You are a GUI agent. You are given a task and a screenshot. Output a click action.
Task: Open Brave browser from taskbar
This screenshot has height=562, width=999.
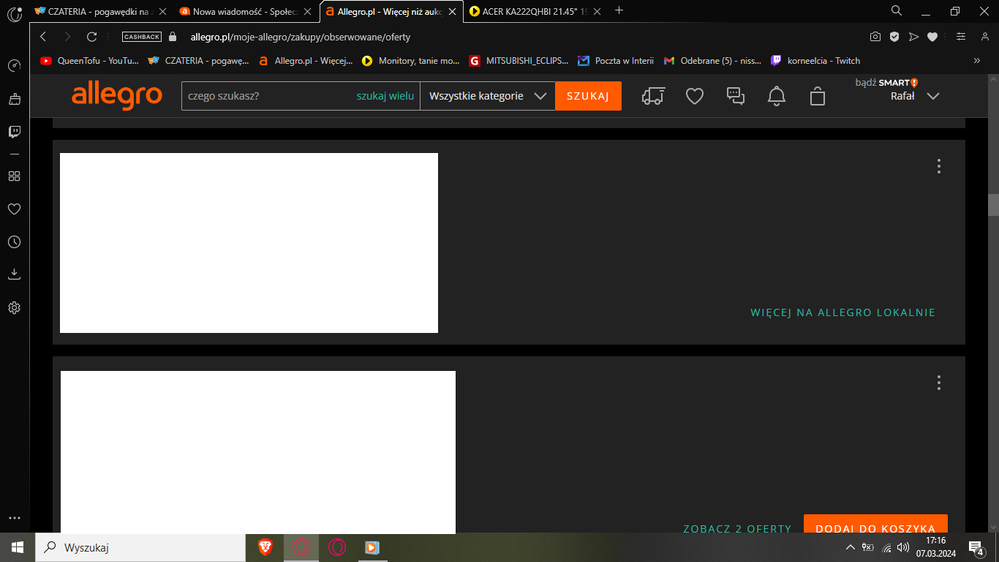pyautogui.click(x=265, y=547)
